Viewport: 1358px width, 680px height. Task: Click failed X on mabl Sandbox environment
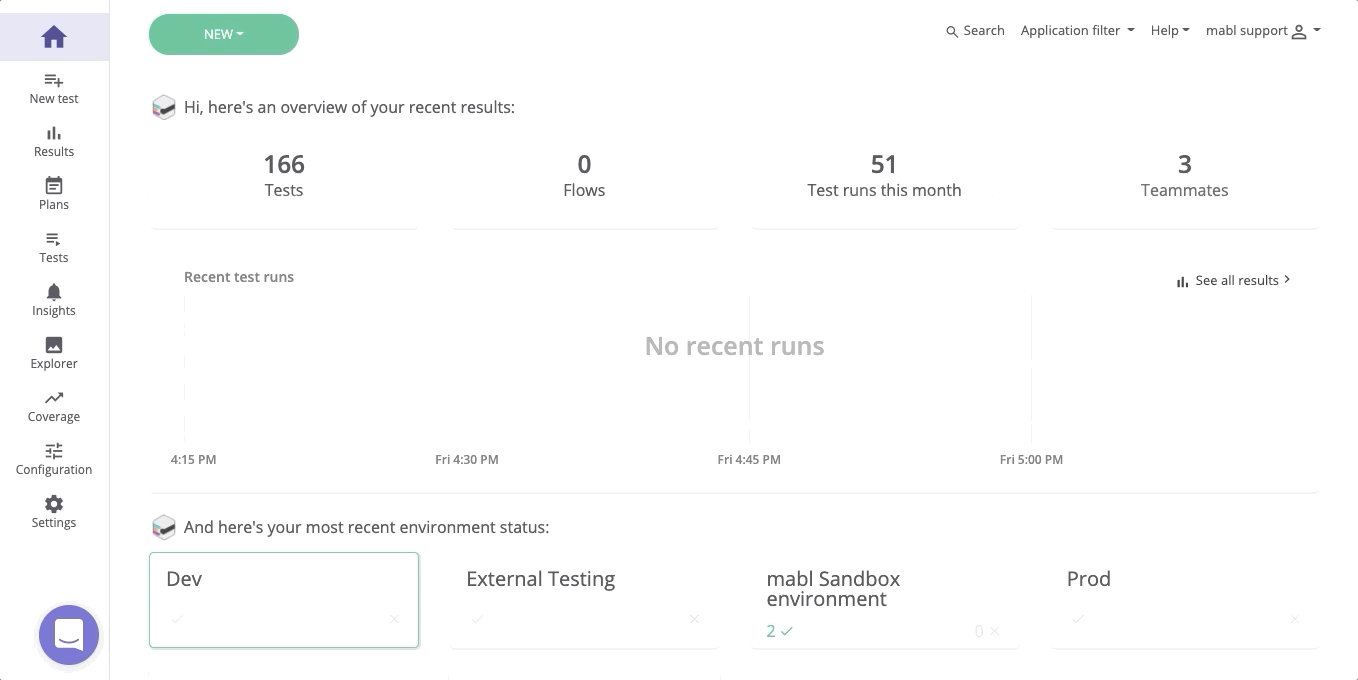click(x=994, y=631)
